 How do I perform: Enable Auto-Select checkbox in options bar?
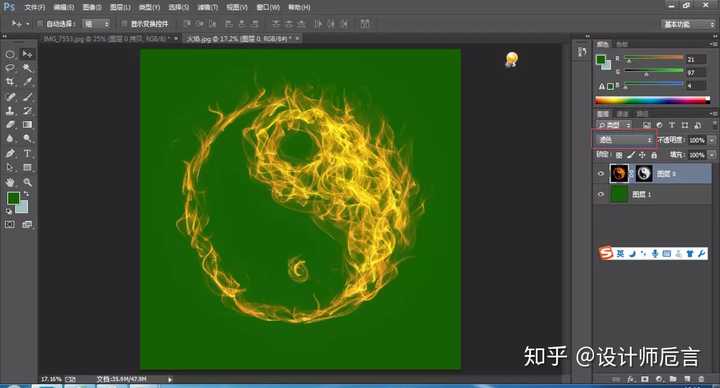(x=40, y=24)
